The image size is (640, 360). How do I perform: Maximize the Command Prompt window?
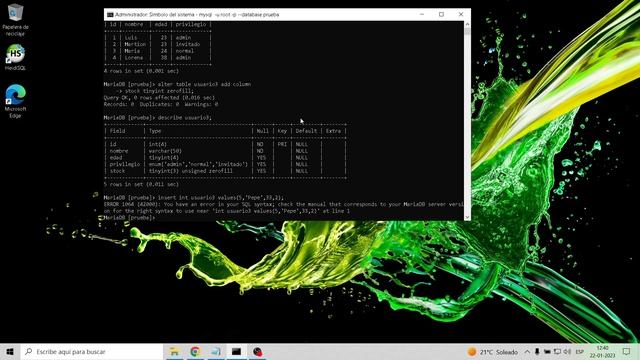point(441,14)
